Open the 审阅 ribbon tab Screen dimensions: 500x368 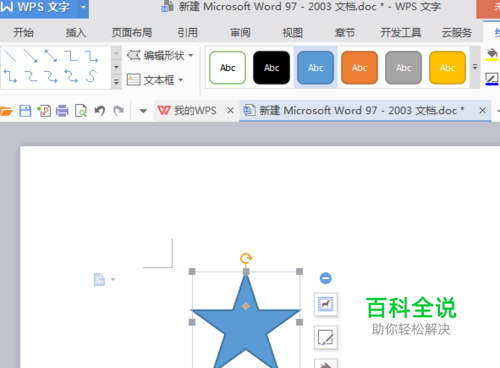pos(240,33)
